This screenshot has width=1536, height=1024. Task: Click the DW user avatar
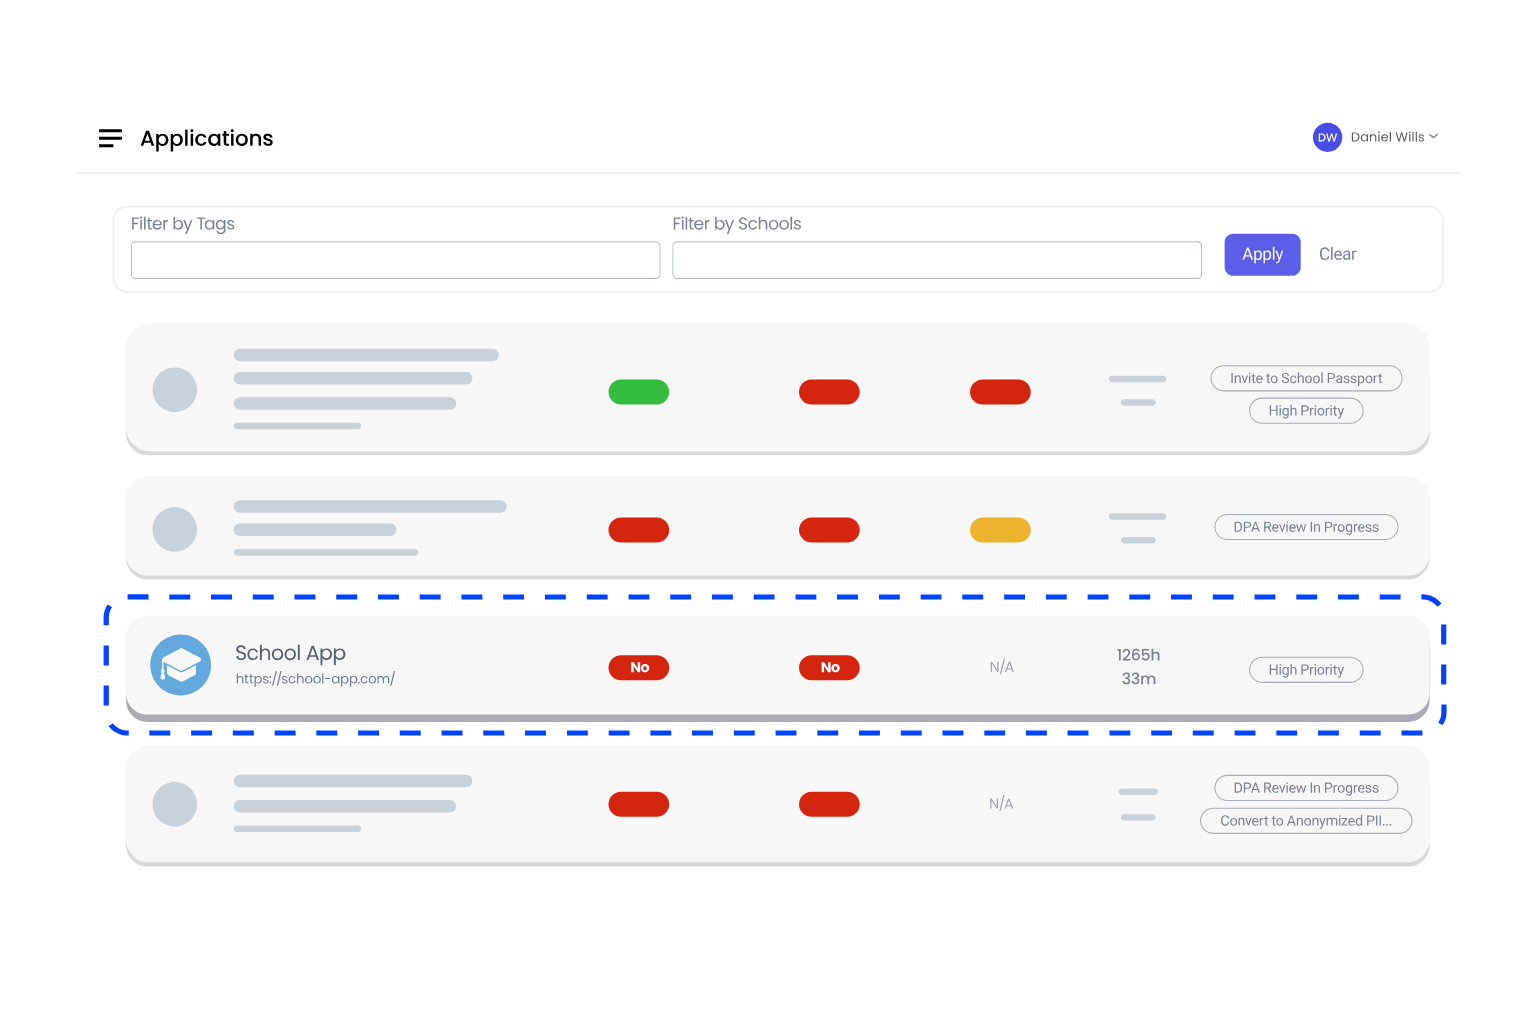1326,138
